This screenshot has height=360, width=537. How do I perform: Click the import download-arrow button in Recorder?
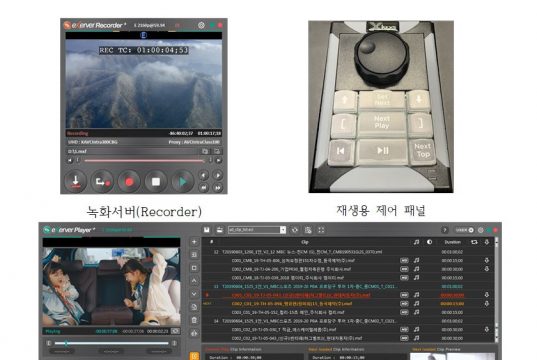tap(75, 182)
